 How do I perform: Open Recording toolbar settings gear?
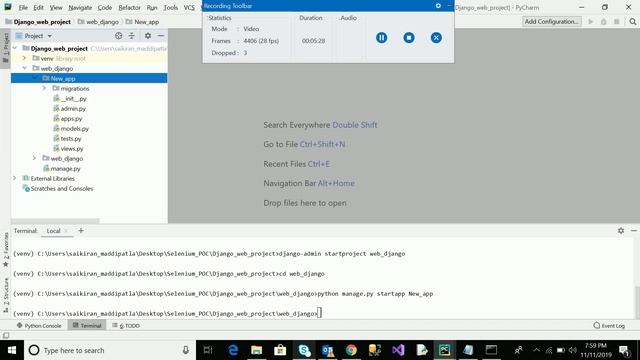[x=438, y=6]
